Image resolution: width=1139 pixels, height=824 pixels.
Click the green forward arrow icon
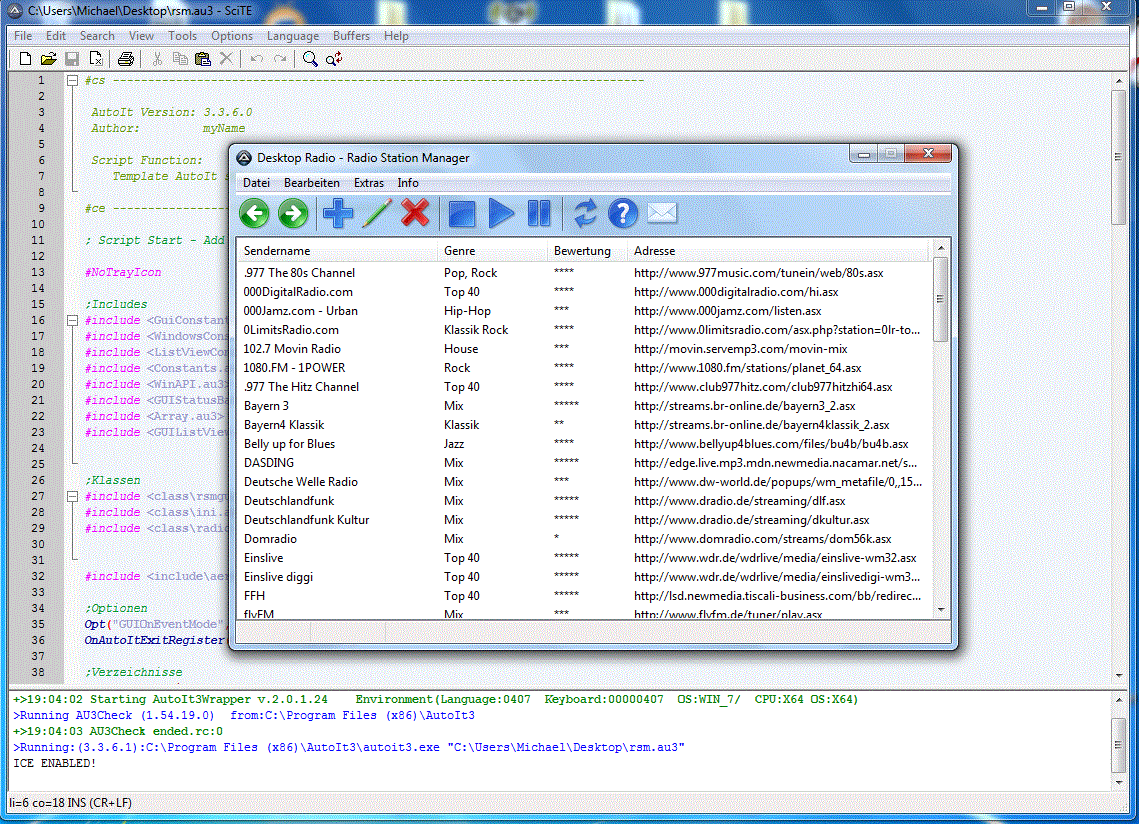tap(292, 213)
